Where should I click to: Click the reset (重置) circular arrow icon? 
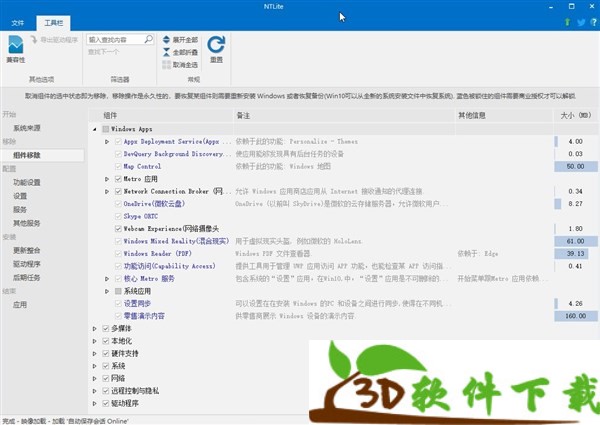(216, 45)
